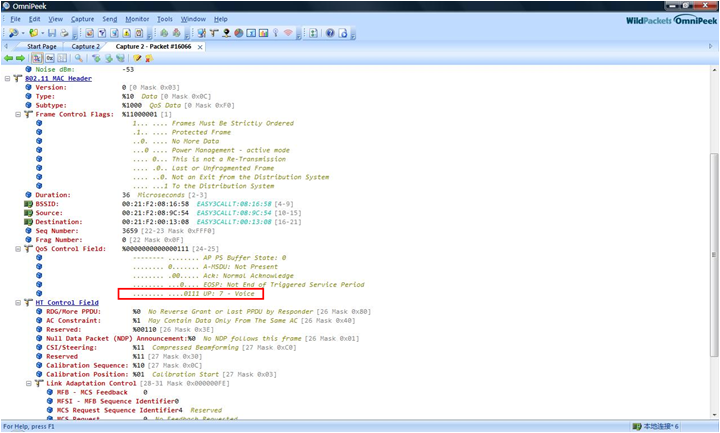Open the File menu
This screenshot has height=433, width=720.
tap(16, 19)
